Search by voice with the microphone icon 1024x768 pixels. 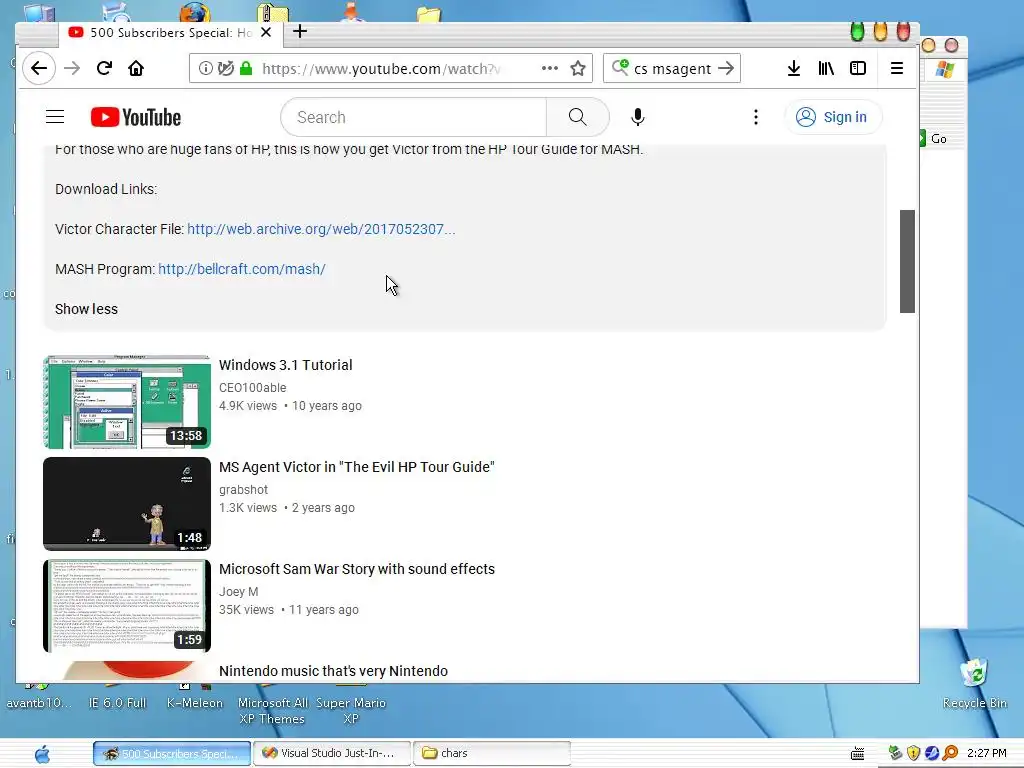click(637, 117)
